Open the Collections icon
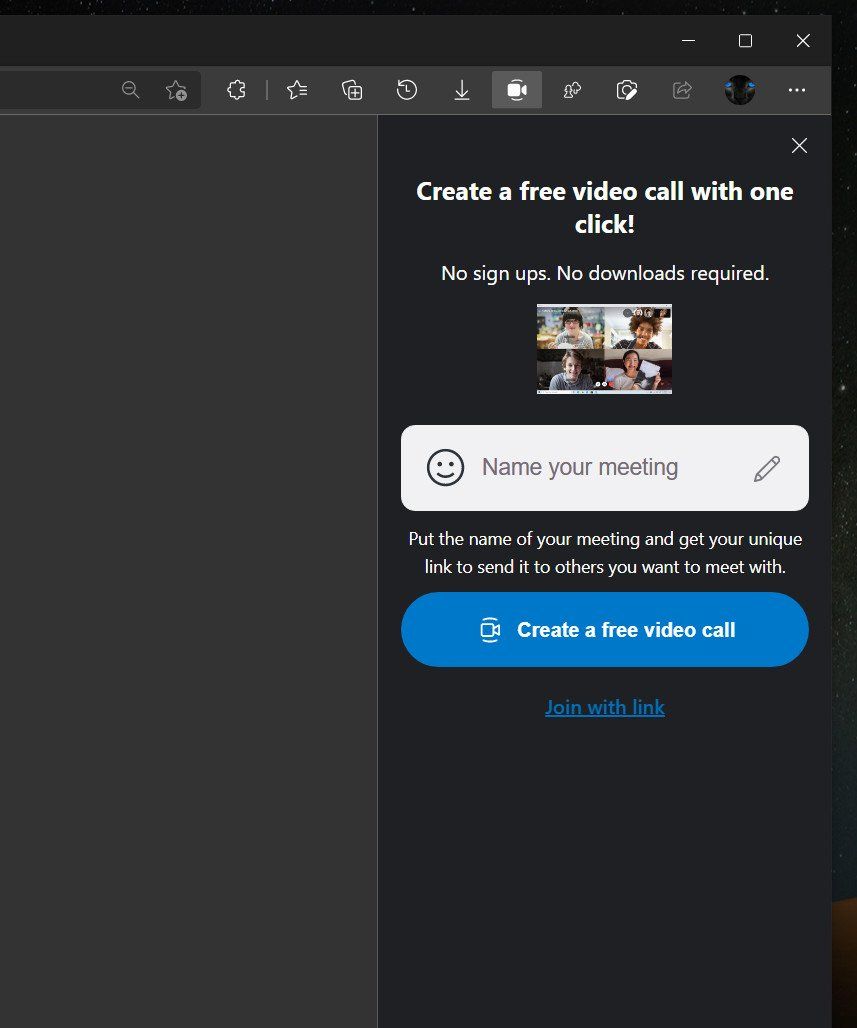The height and width of the screenshot is (1028, 857). 352,90
